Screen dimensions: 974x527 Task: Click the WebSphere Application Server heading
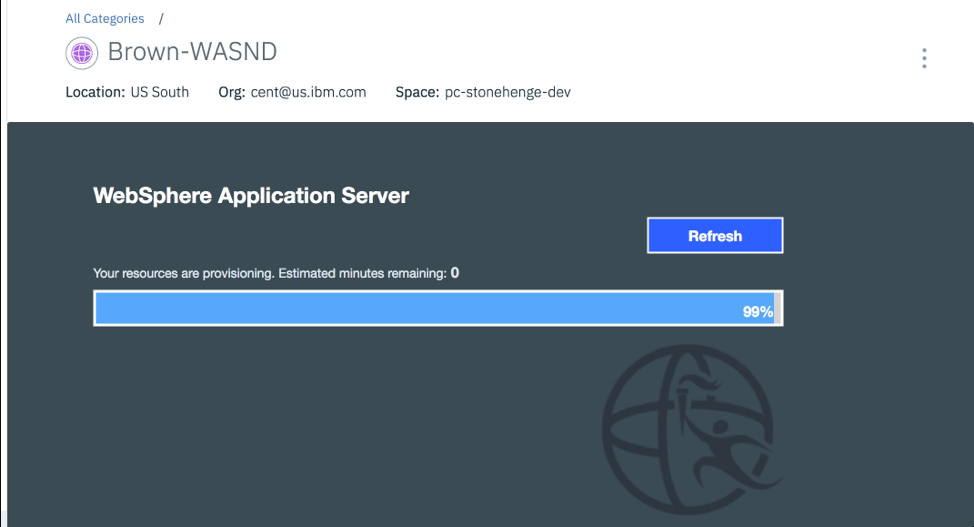(x=251, y=196)
